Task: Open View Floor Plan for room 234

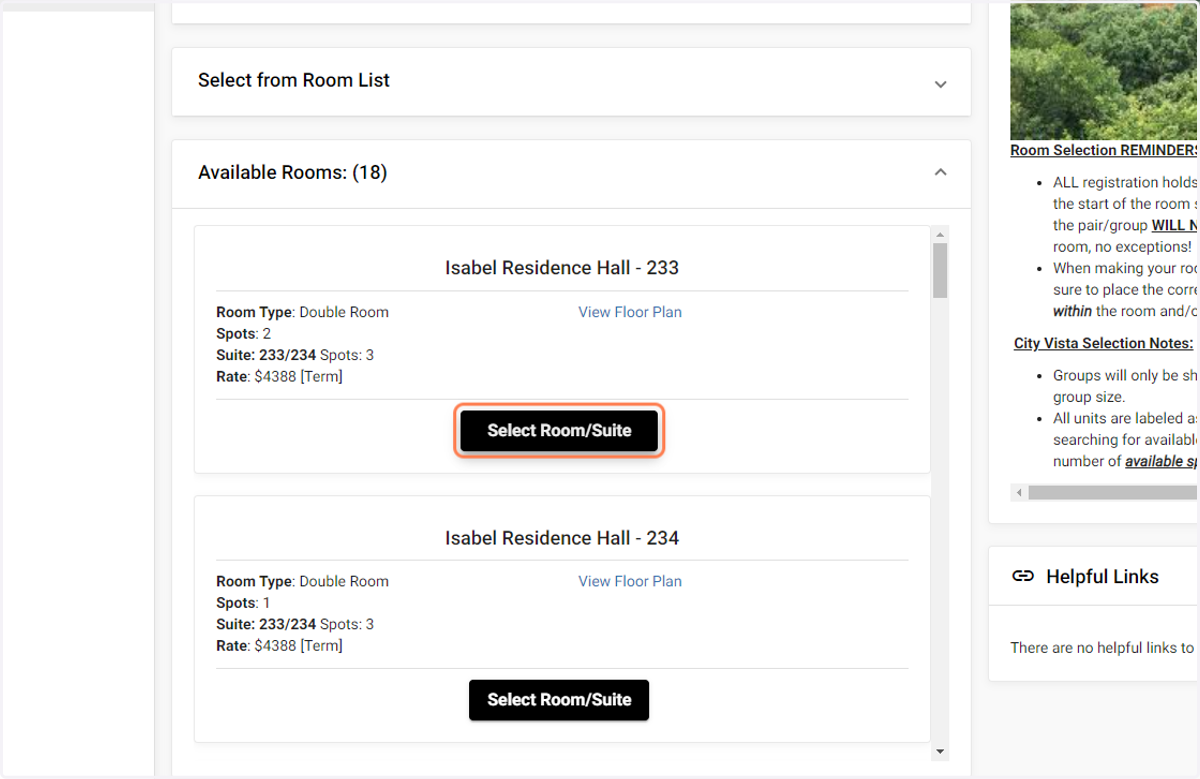Action: (x=630, y=581)
